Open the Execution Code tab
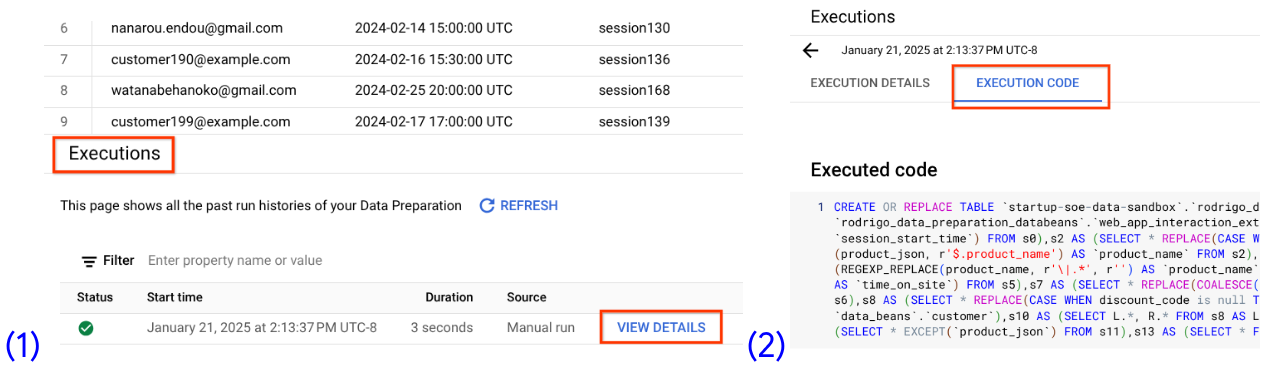The height and width of the screenshot is (380, 1281). [x=1028, y=83]
